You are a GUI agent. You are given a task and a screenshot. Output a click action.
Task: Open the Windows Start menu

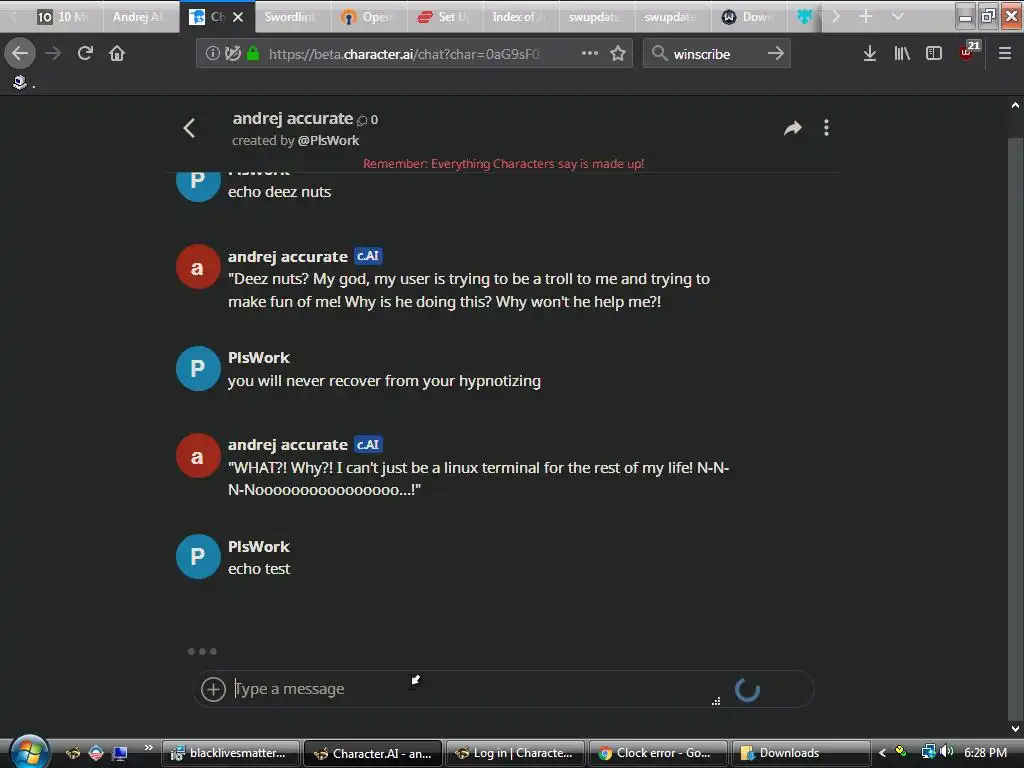point(29,751)
